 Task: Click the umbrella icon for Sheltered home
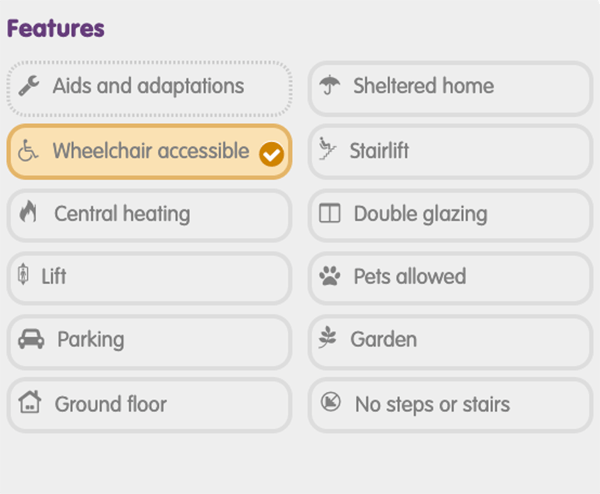pos(329,85)
